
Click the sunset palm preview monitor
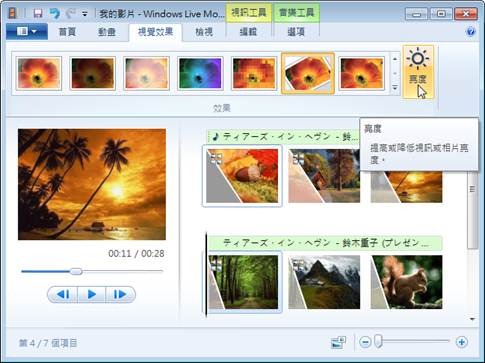(92, 184)
